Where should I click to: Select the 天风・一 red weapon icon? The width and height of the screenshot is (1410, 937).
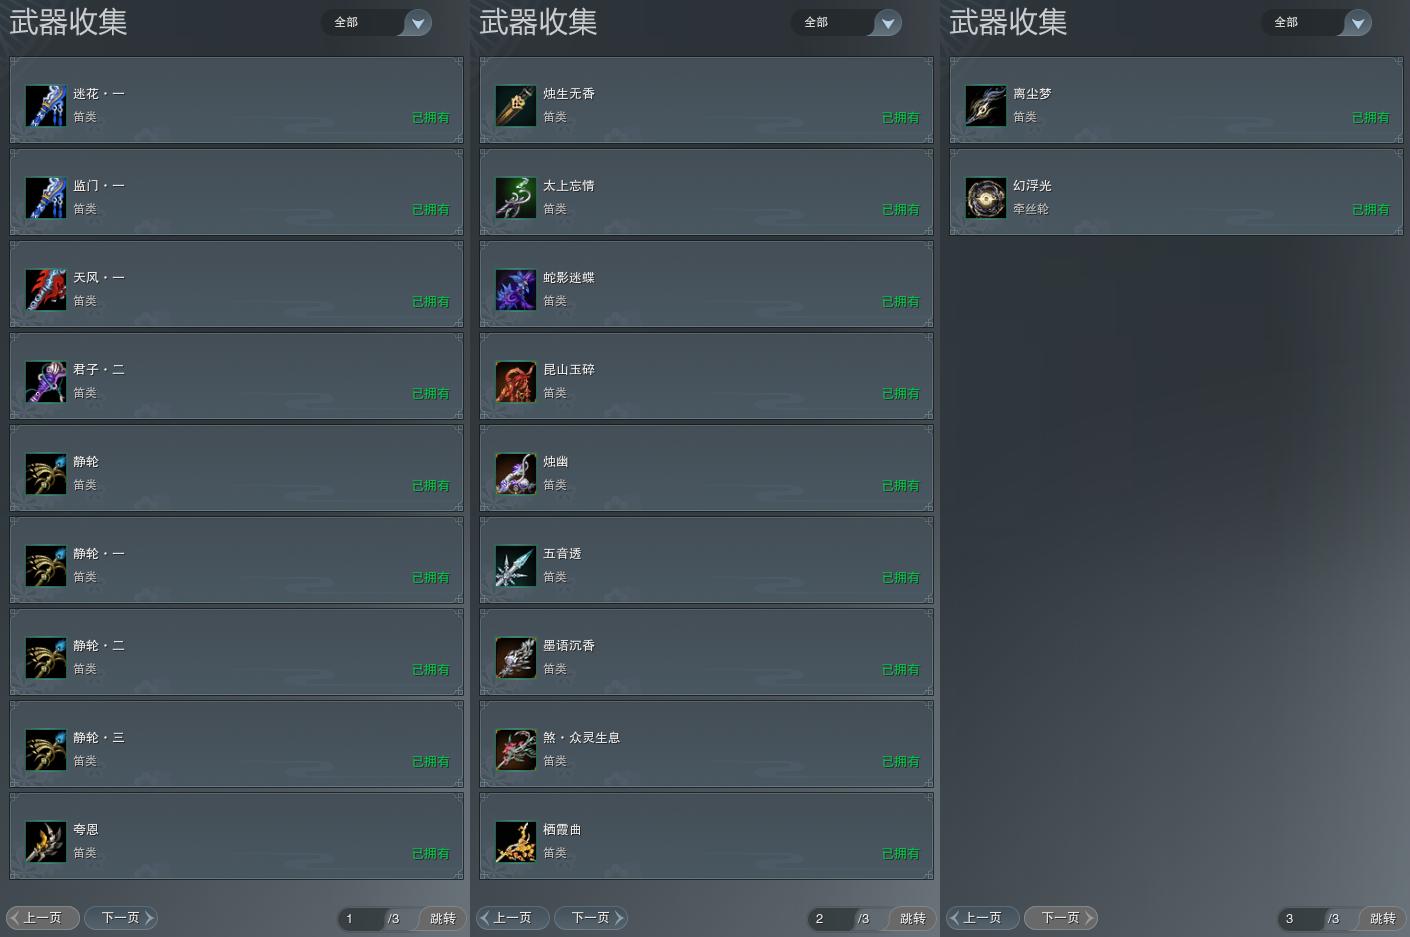(46, 290)
